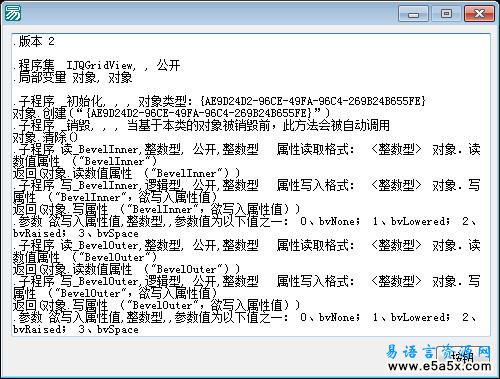Click the "对象.清除()" line
Viewport: 500px width, 379px height.
(x=45, y=137)
